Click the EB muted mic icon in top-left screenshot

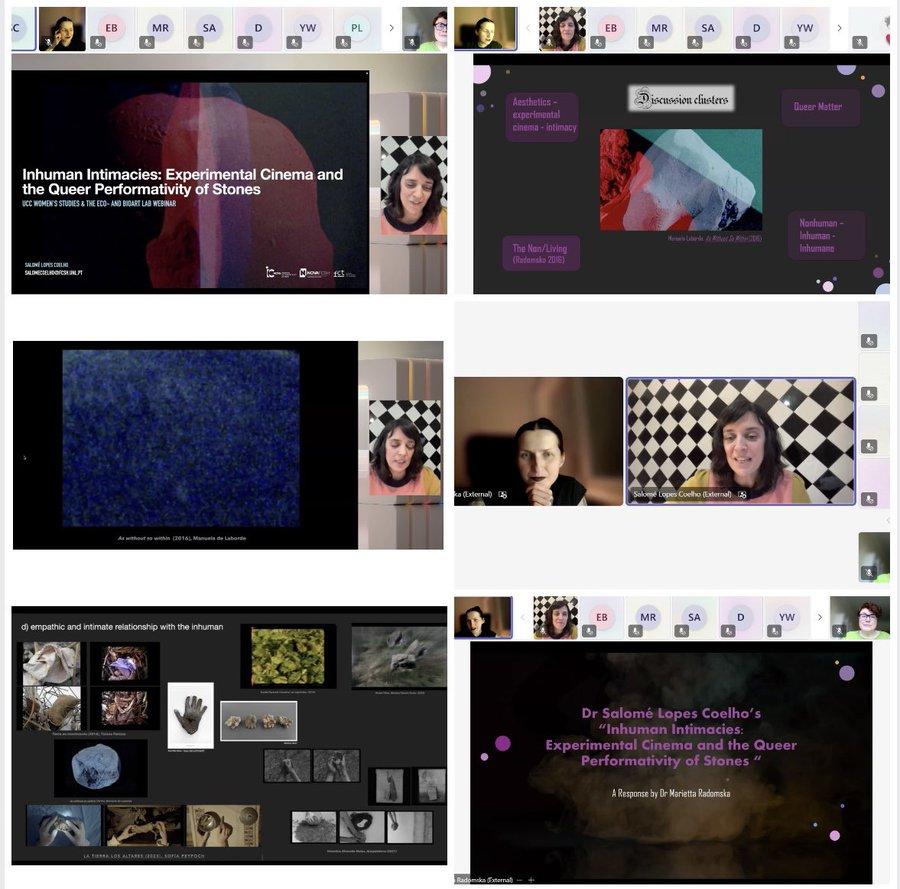coord(98,42)
